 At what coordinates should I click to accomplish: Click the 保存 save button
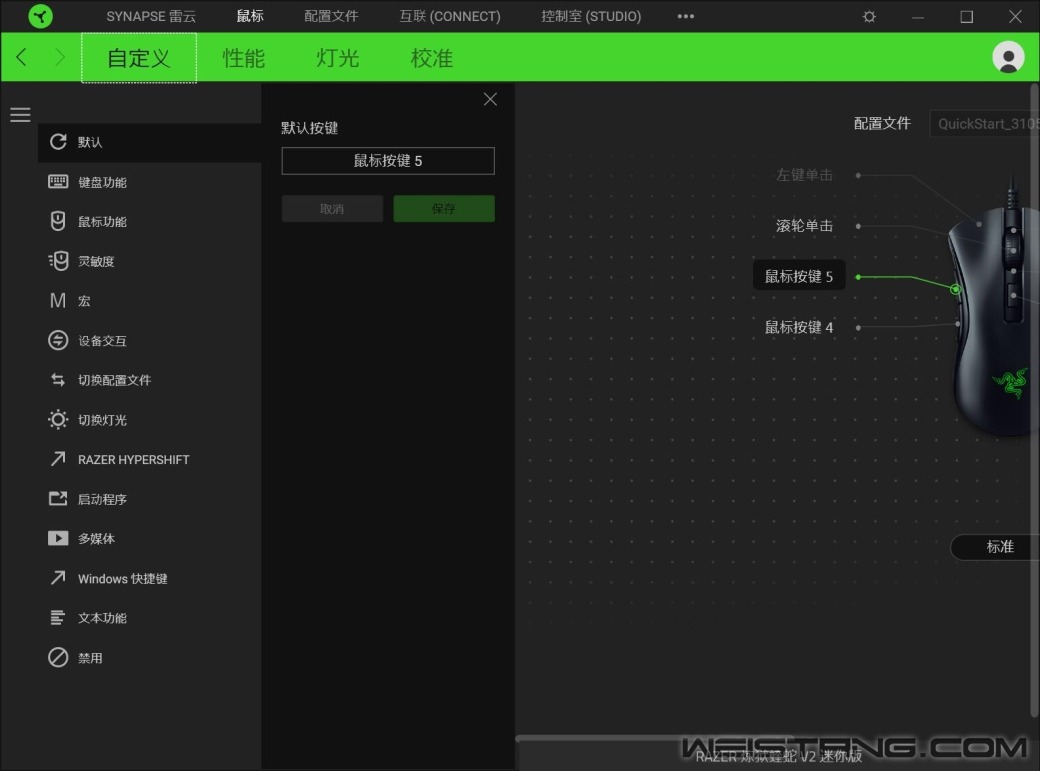[444, 208]
